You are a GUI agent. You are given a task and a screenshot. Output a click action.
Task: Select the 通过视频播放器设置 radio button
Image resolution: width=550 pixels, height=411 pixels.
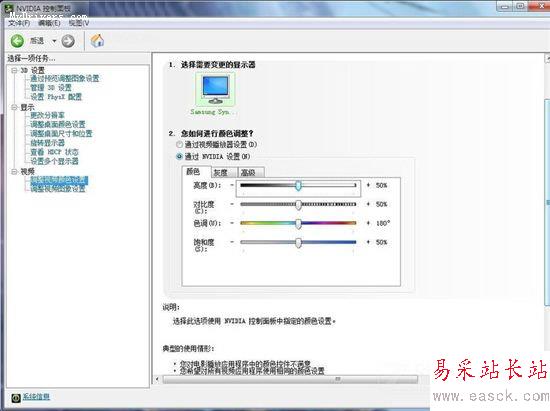point(180,144)
